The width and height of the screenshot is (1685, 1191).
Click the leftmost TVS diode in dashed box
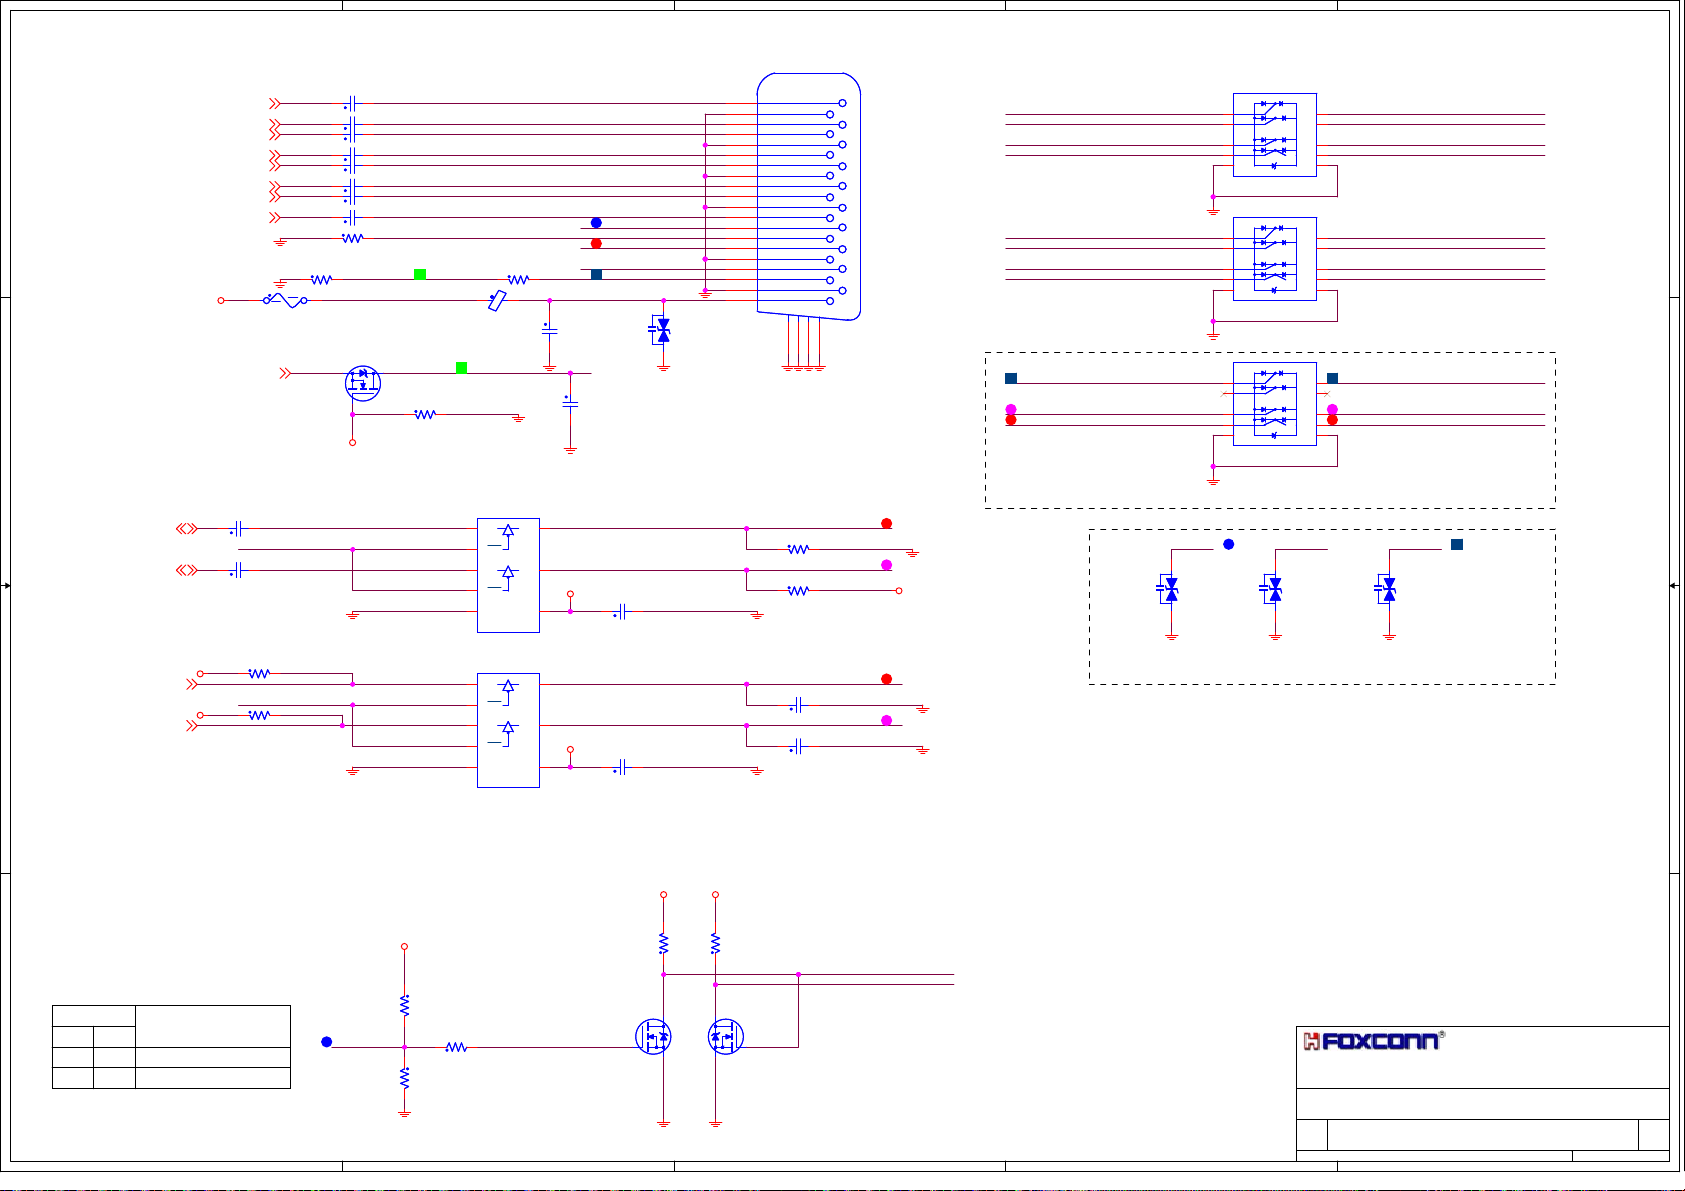point(1169,590)
